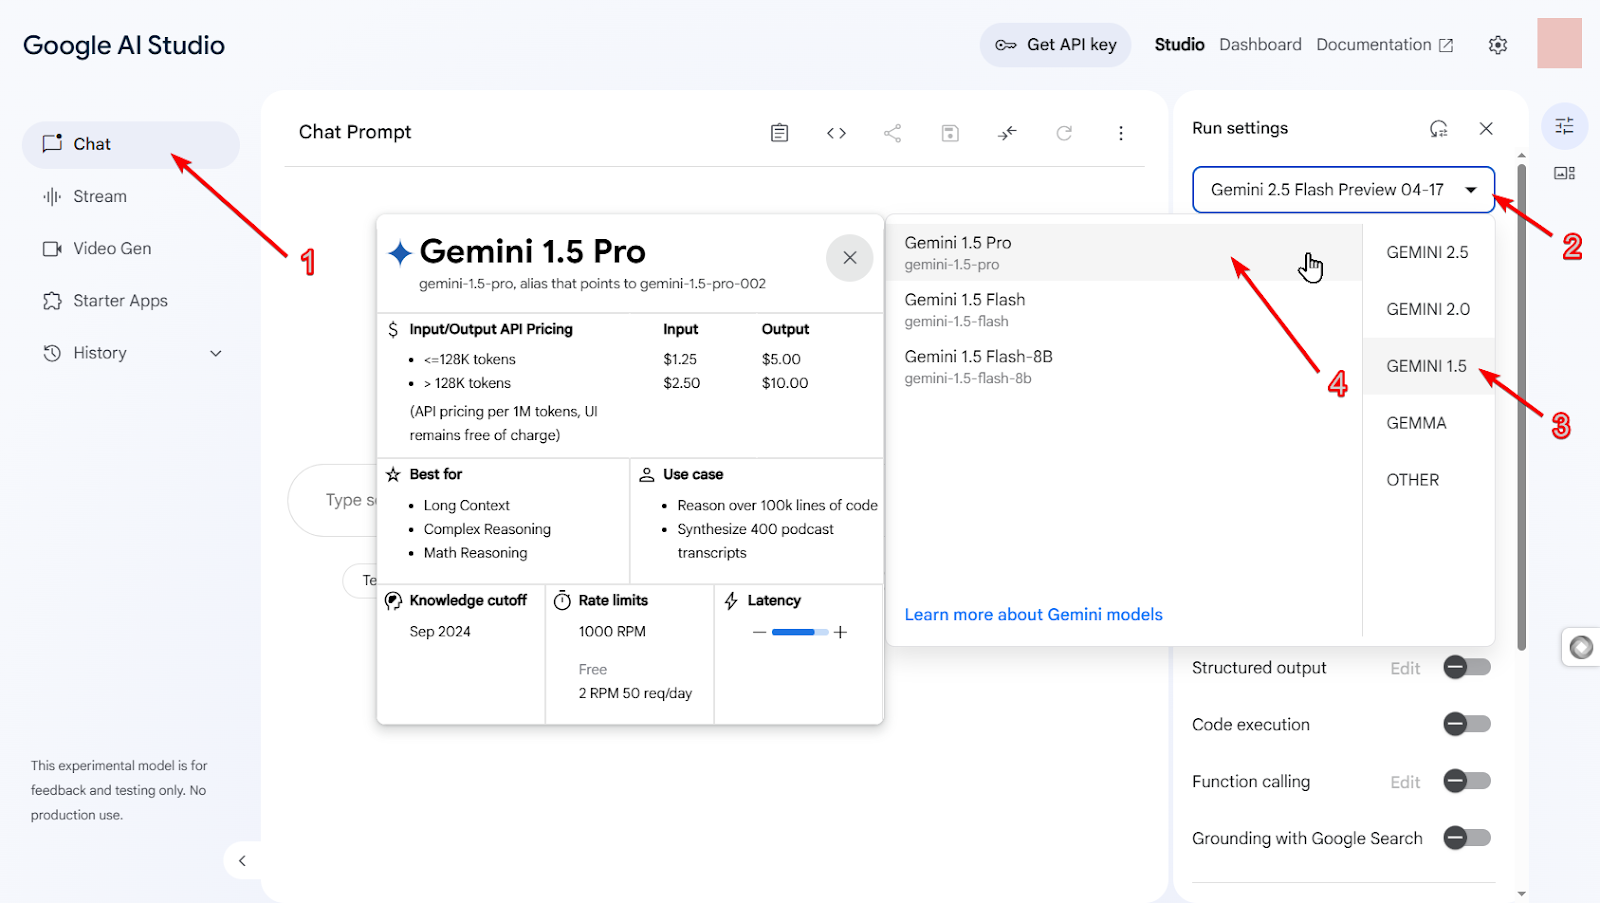The image size is (1600, 903).
Task: Click the latency level bar
Action: pyautogui.click(x=800, y=632)
